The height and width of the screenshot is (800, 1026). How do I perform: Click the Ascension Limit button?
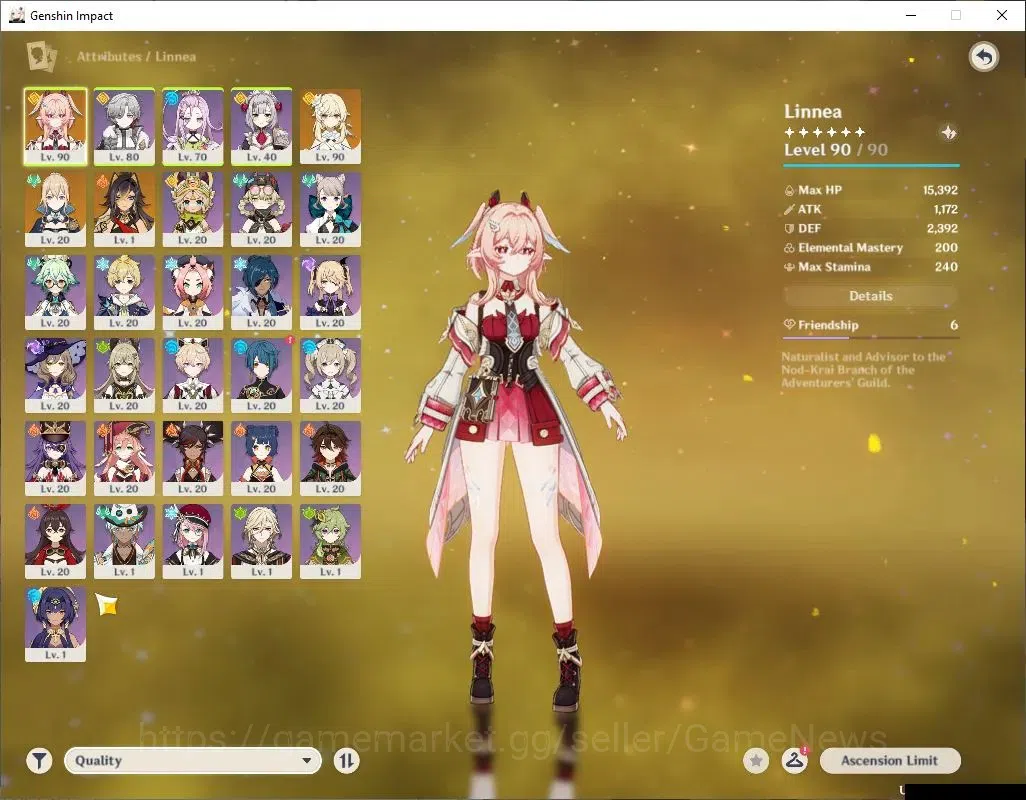[890, 760]
